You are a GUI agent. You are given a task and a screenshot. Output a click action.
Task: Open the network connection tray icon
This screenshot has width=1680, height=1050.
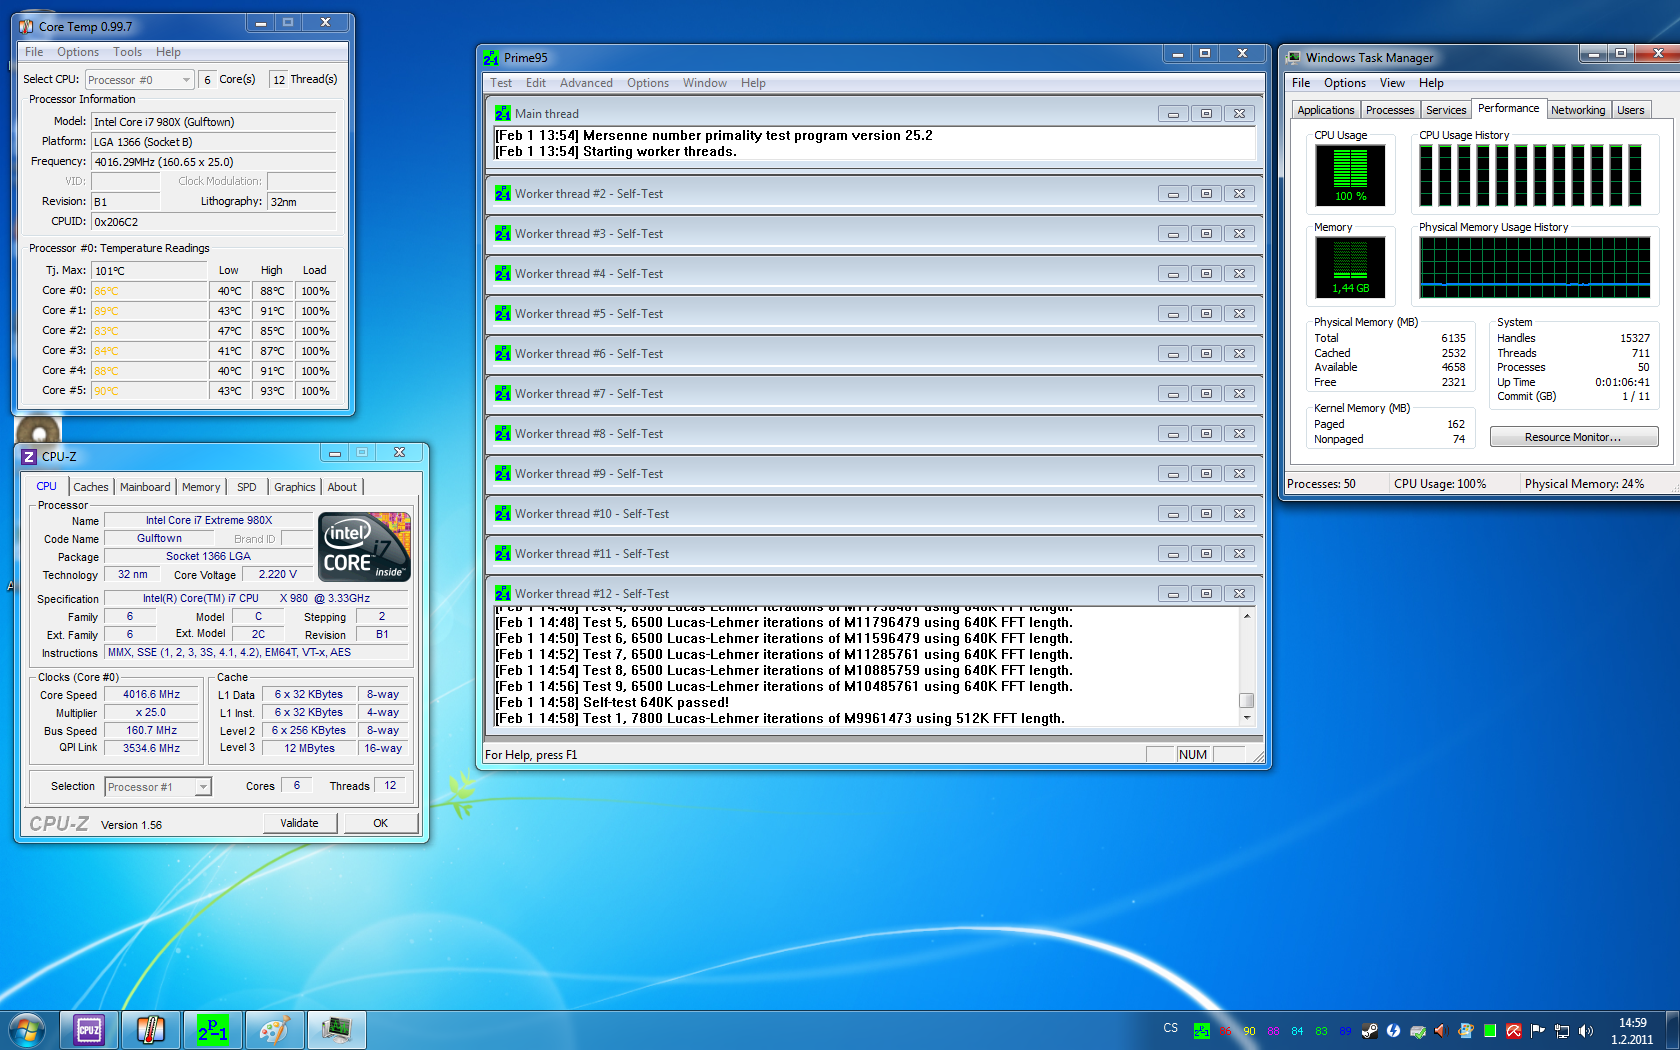click(1562, 1031)
